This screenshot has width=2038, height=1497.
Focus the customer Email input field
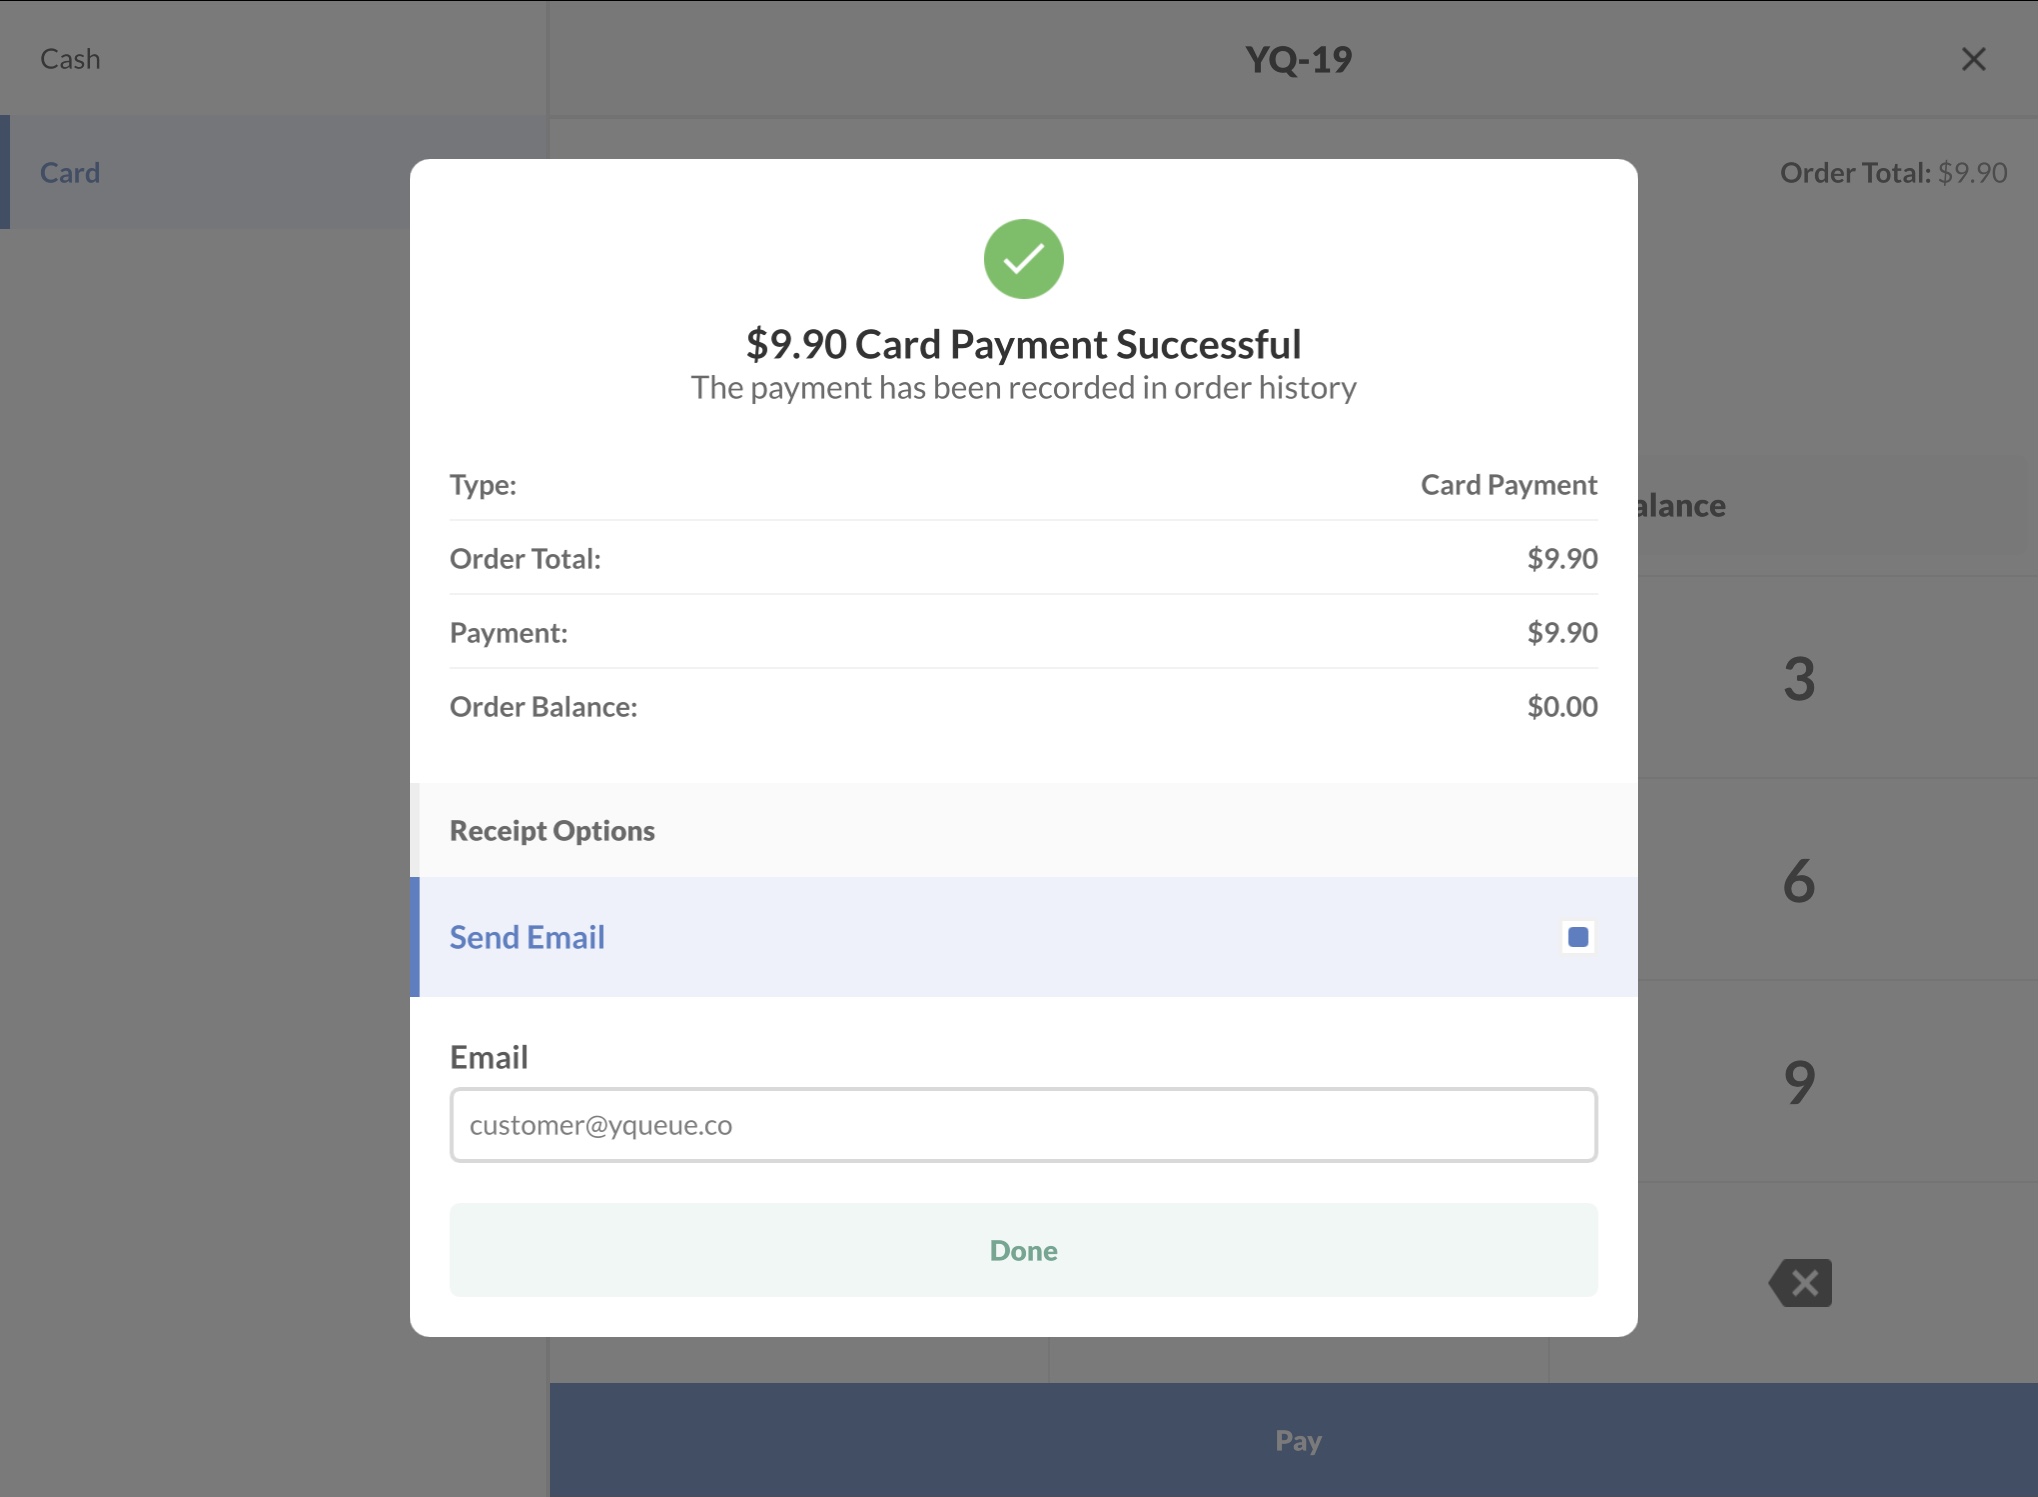click(x=1023, y=1125)
